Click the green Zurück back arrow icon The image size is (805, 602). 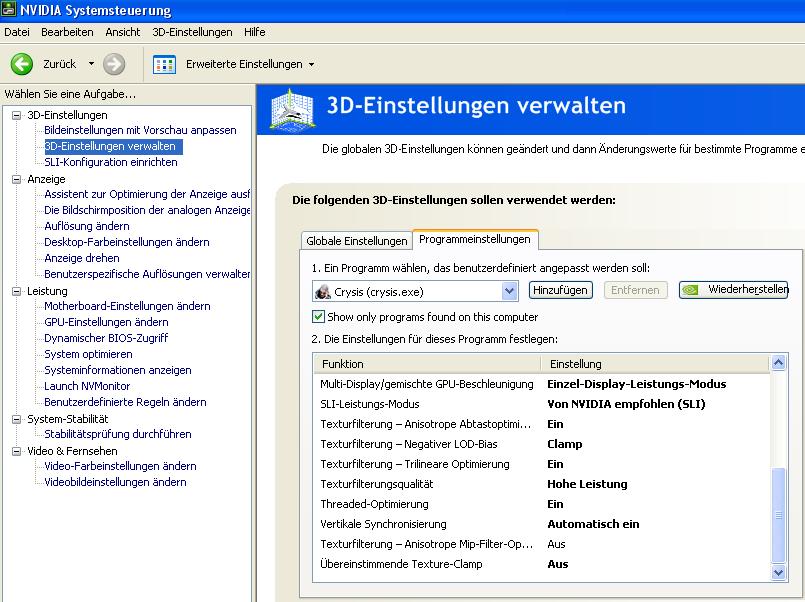(x=22, y=64)
